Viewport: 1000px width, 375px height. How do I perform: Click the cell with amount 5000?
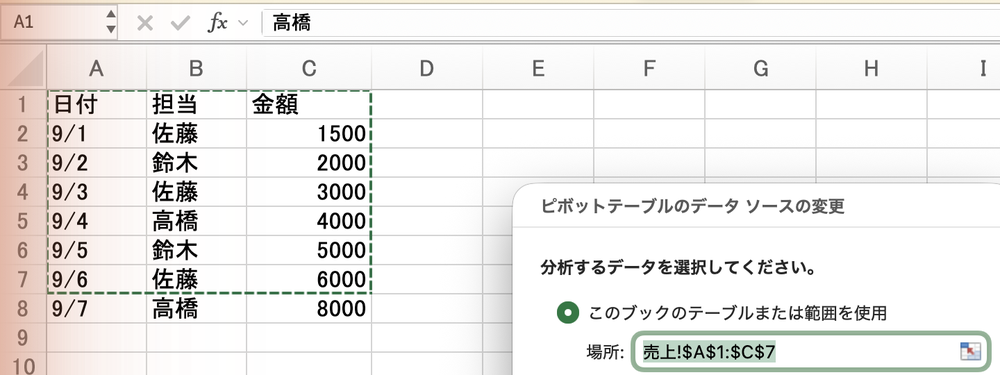click(309, 251)
